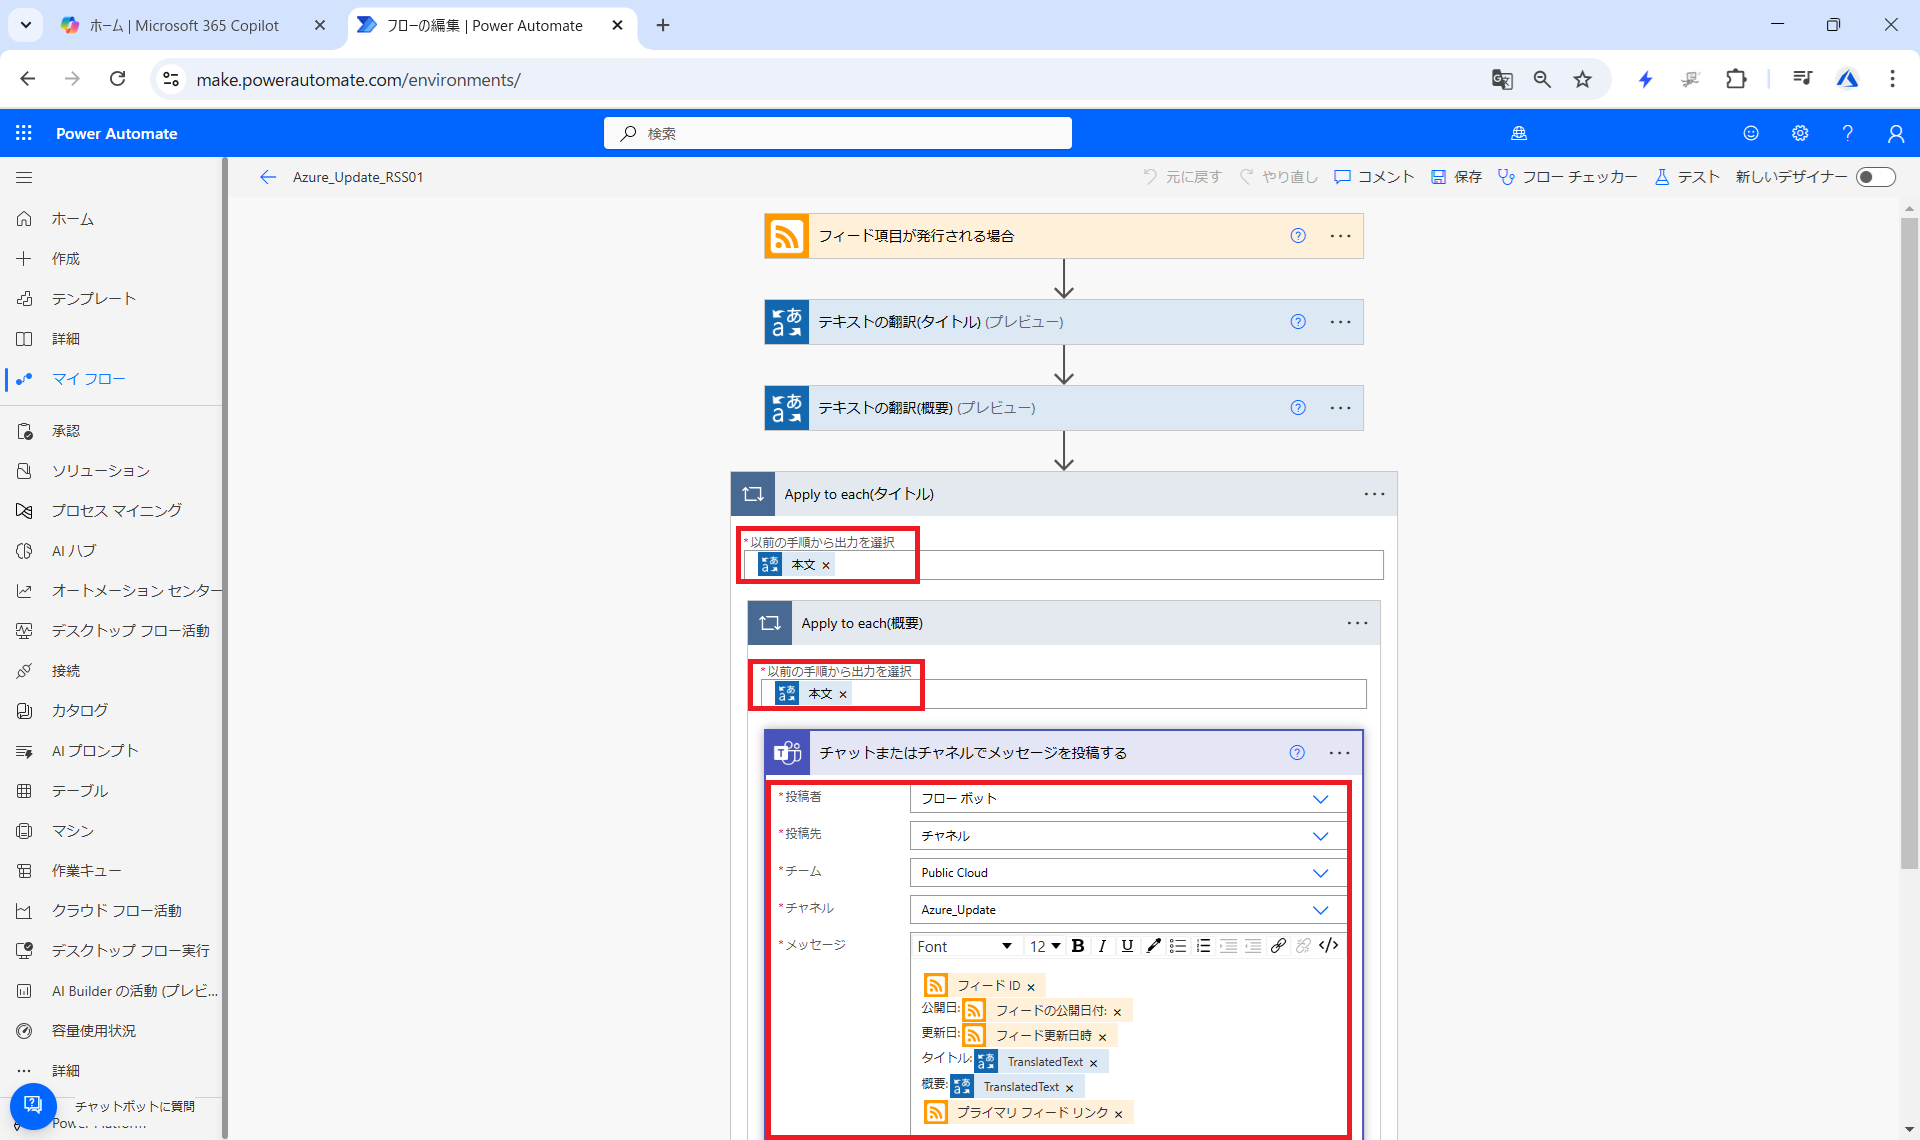
Task: Open the Power Automate settings gear
Action: (1800, 133)
